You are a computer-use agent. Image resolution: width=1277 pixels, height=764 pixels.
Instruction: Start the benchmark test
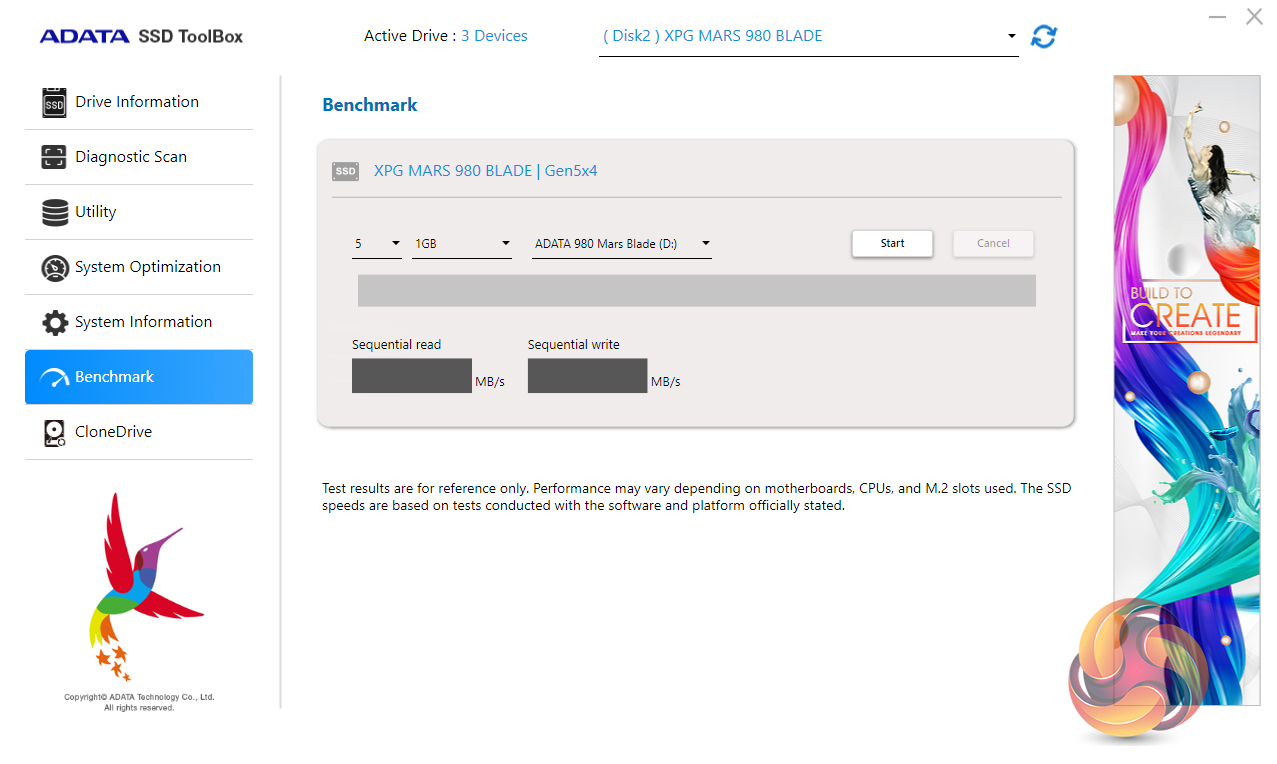pyautogui.click(x=892, y=243)
